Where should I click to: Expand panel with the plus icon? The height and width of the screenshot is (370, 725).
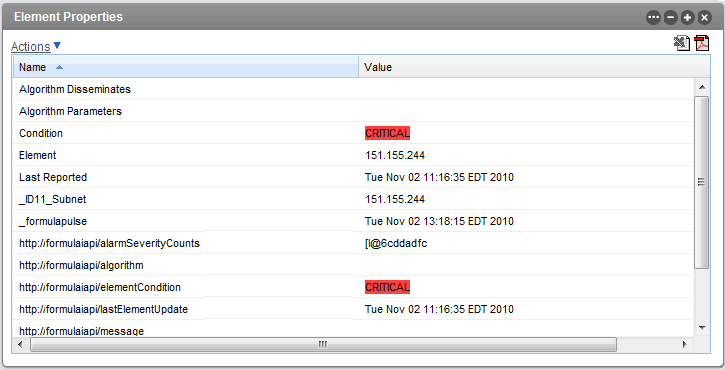688,18
